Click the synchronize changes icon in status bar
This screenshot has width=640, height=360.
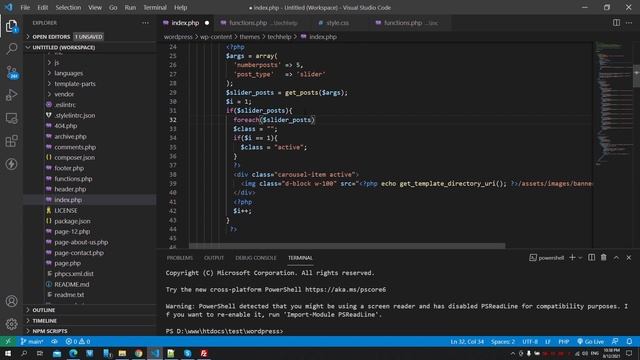[x=54, y=341]
